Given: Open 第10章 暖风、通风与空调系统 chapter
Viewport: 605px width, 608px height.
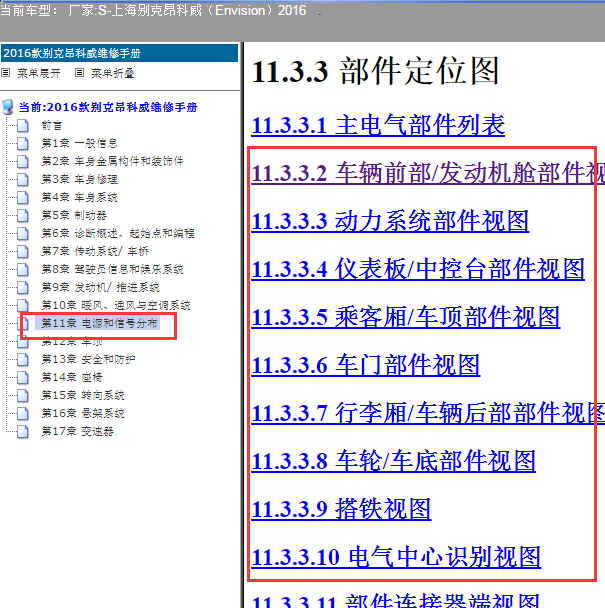Looking at the screenshot, I should point(116,305).
